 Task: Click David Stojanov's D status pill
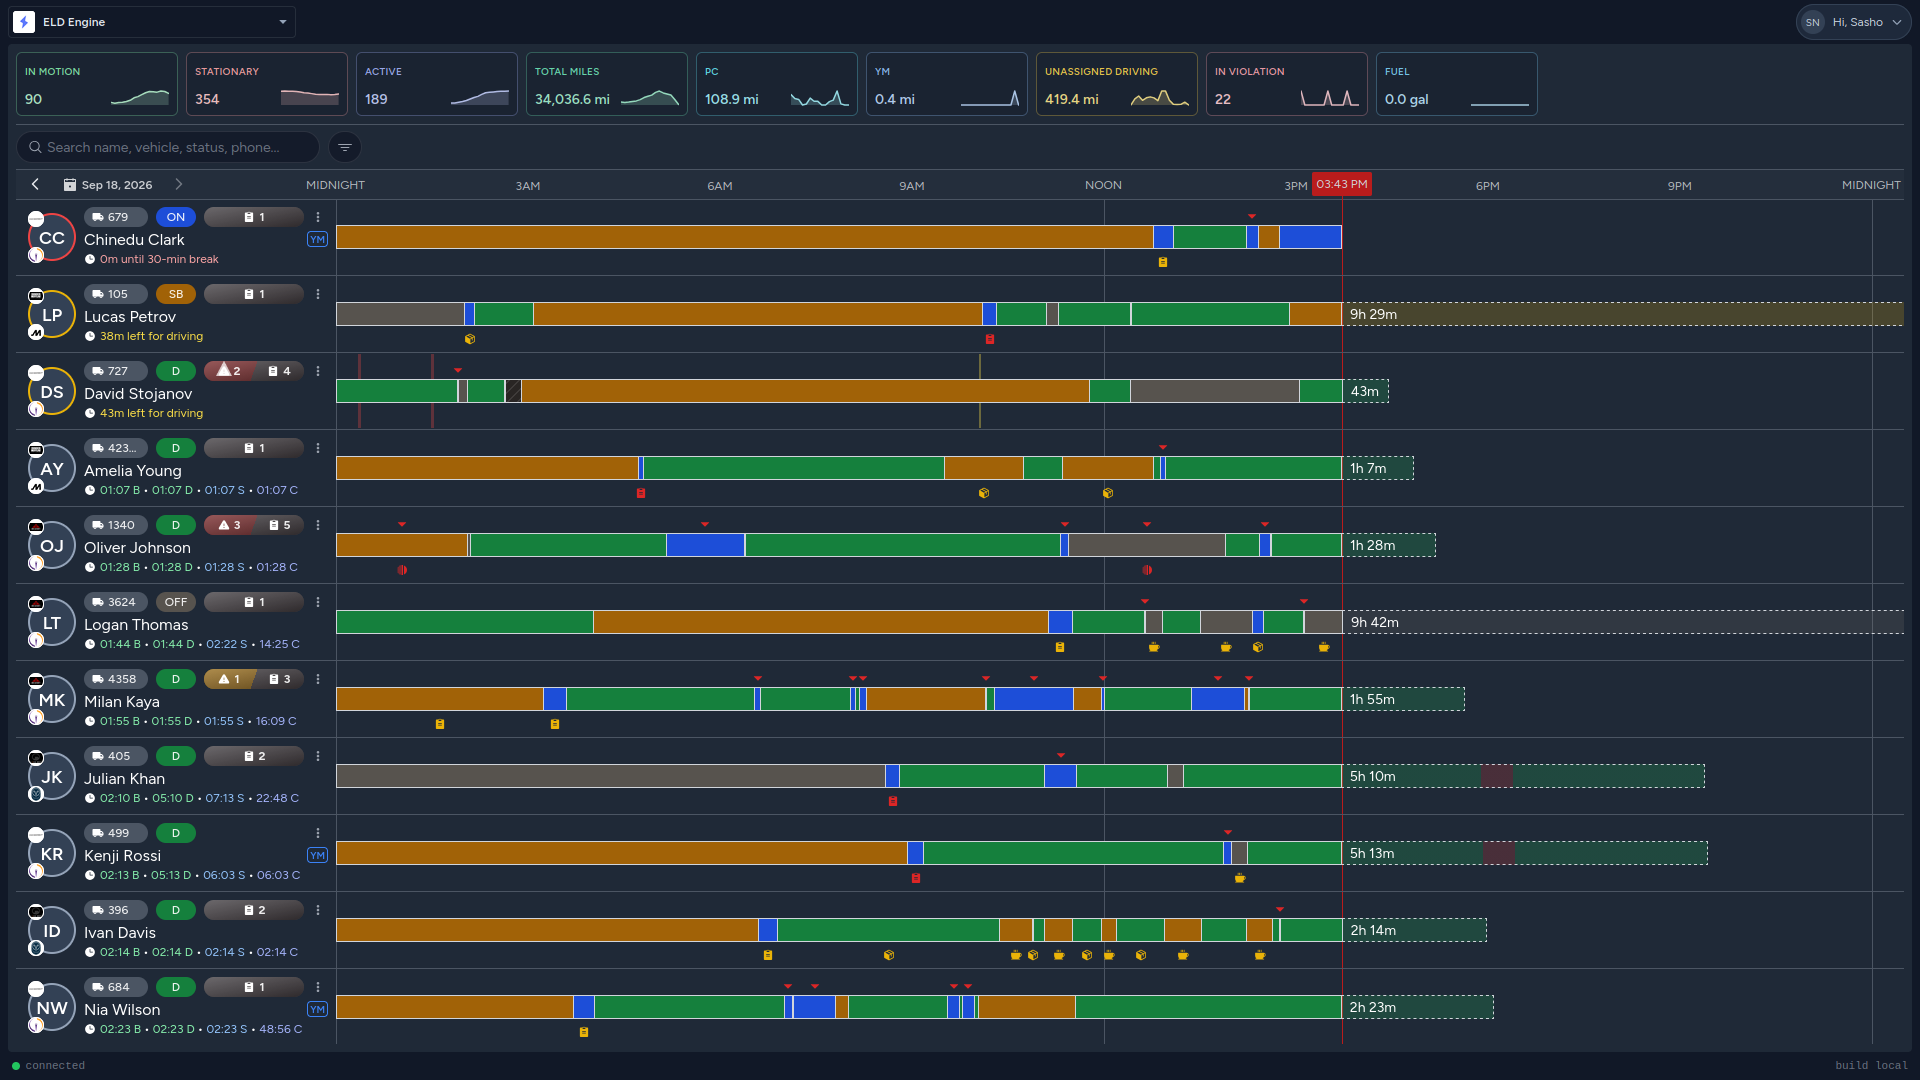tap(176, 371)
